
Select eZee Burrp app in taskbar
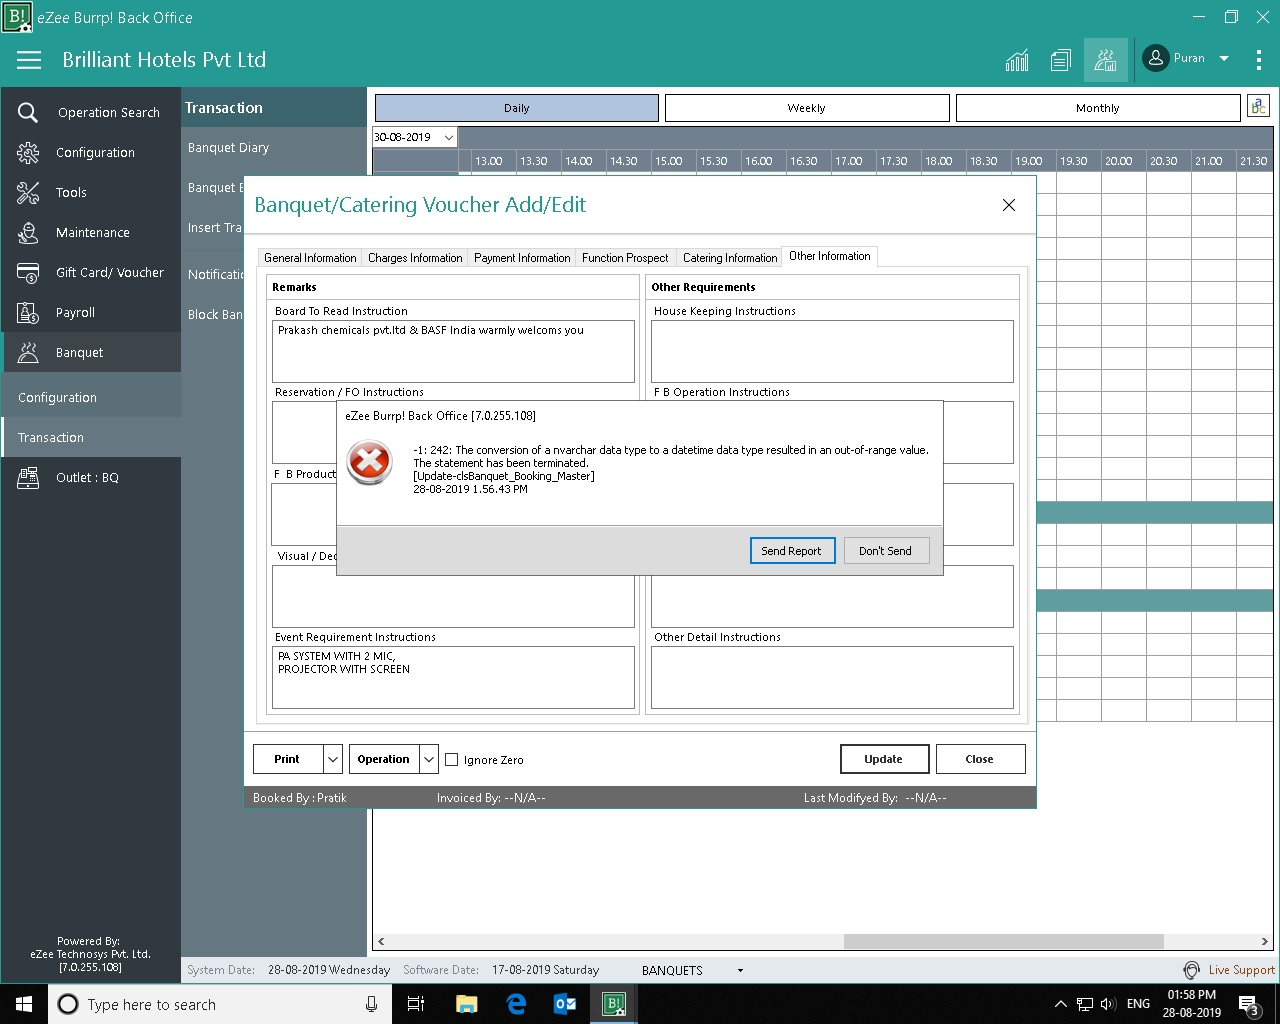[x=614, y=1004]
